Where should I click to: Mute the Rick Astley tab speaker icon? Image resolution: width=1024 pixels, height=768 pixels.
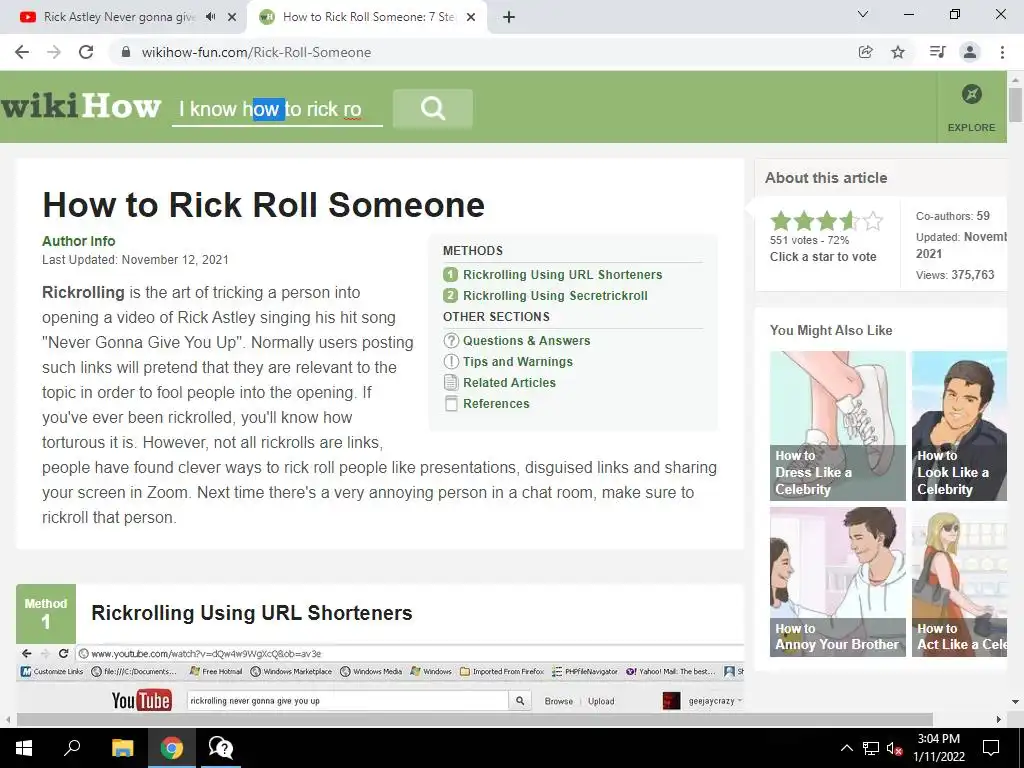(x=210, y=17)
